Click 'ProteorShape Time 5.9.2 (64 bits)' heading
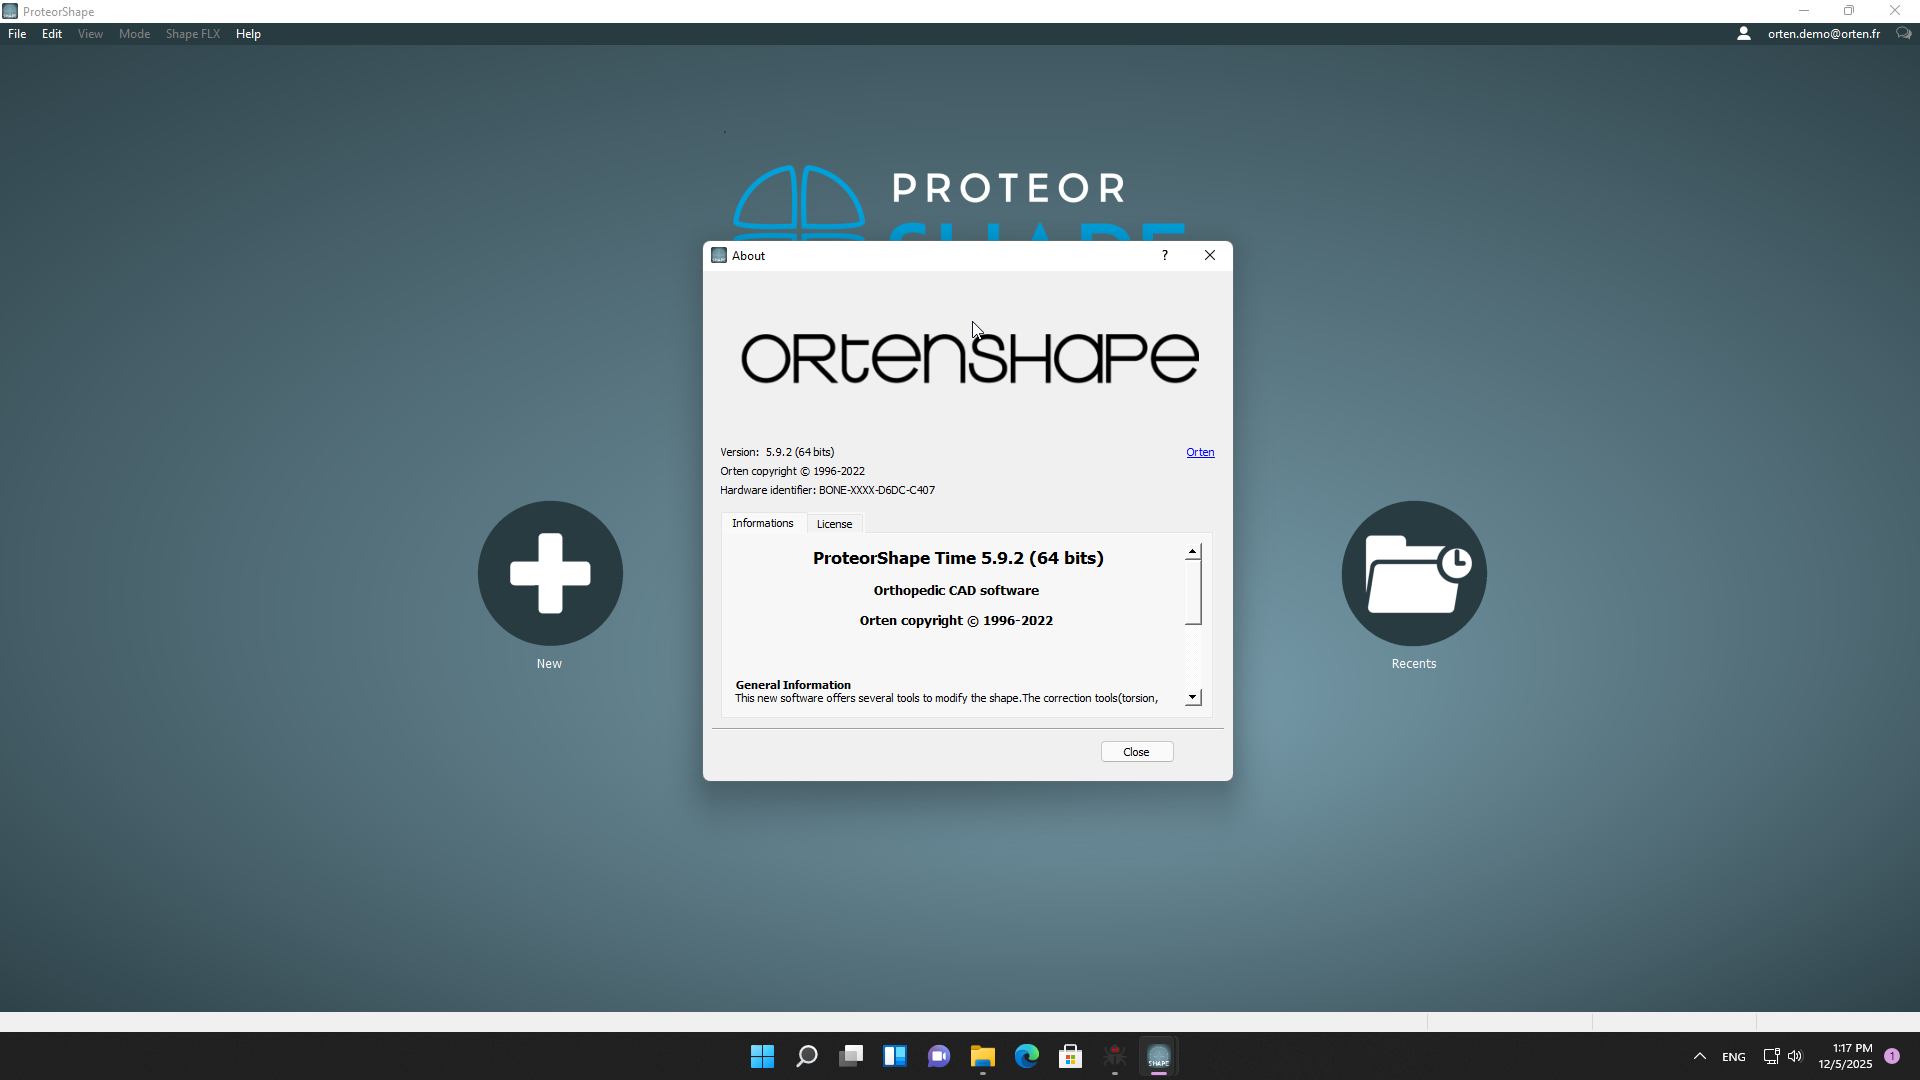Screen dimensions: 1920x1080 coord(958,558)
